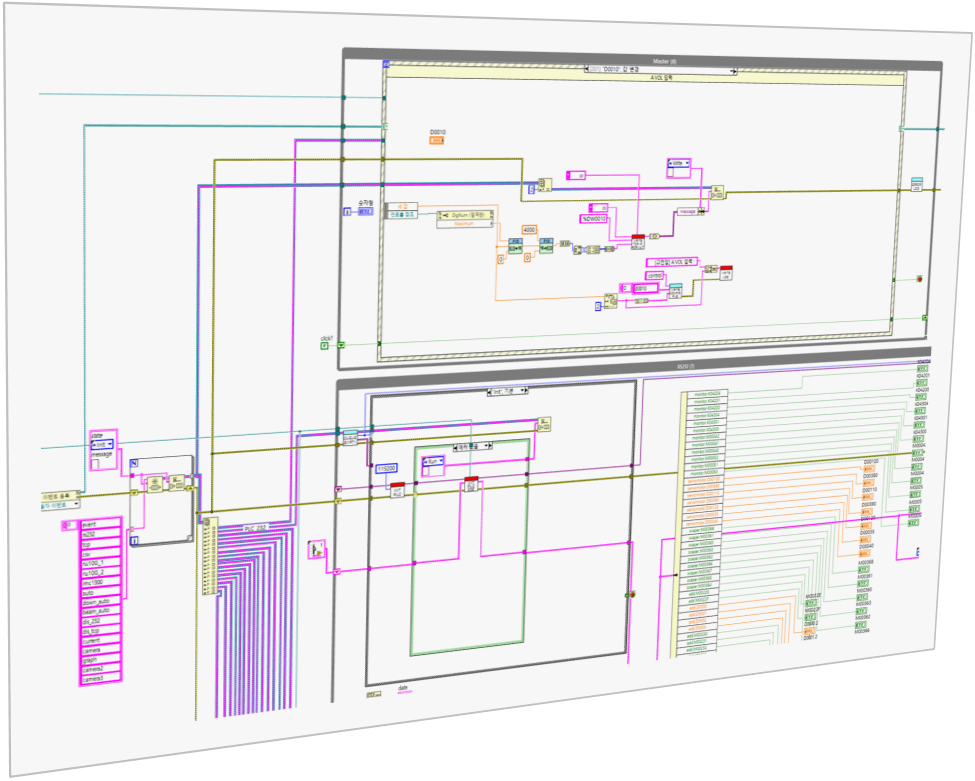Select the rs232 array element
Viewport: 975px width, 781px height.
[101, 535]
